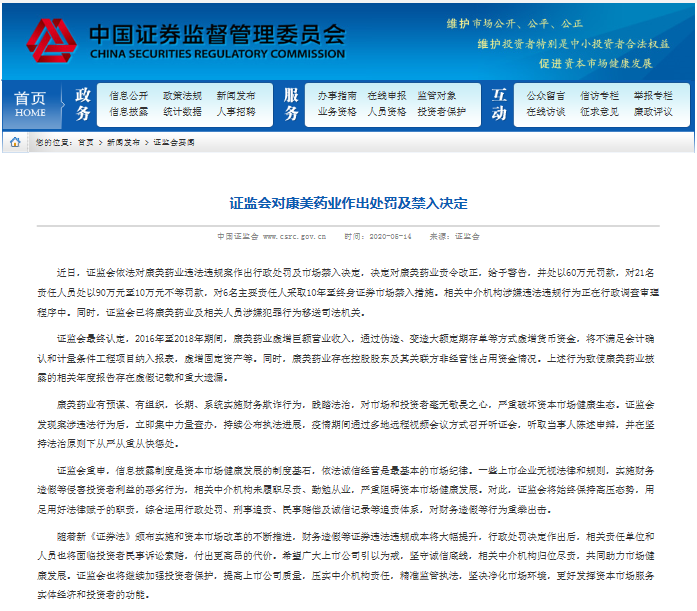The height and width of the screenshot is (611, 697).
Task: Open 信息公开 in the 政务 menu
Action: pyautogui.click(x=129, y=96)
